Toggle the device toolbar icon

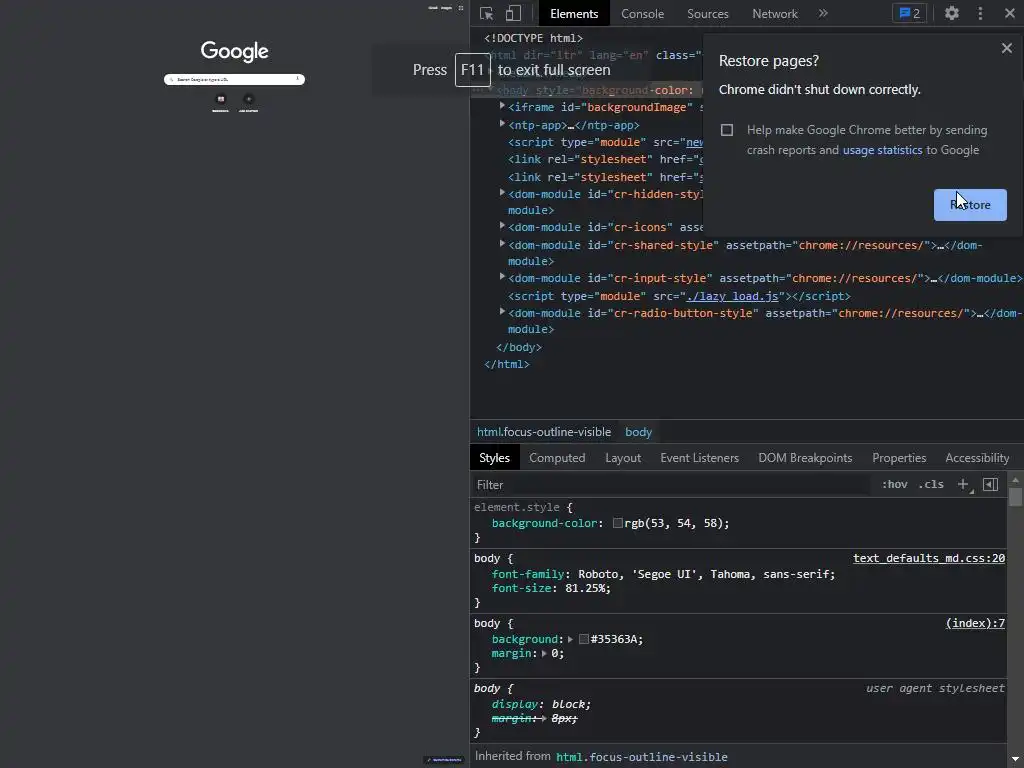[514, 14]
